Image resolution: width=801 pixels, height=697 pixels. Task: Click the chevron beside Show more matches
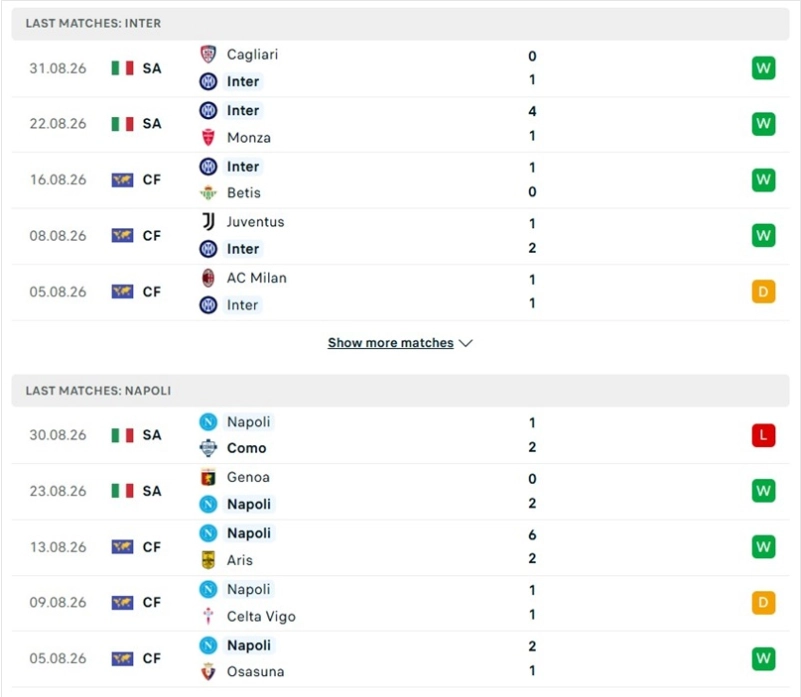(465, 343)
